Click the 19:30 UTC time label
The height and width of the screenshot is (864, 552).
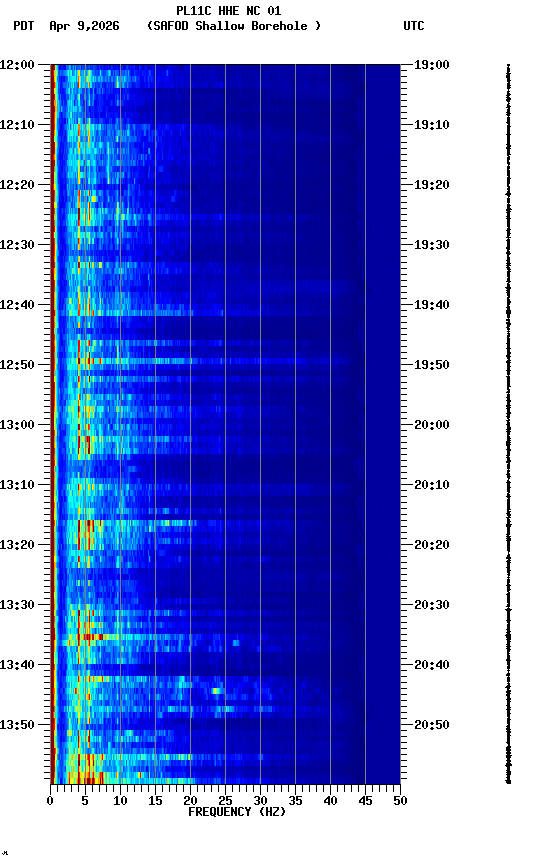[x=432, y=245]
